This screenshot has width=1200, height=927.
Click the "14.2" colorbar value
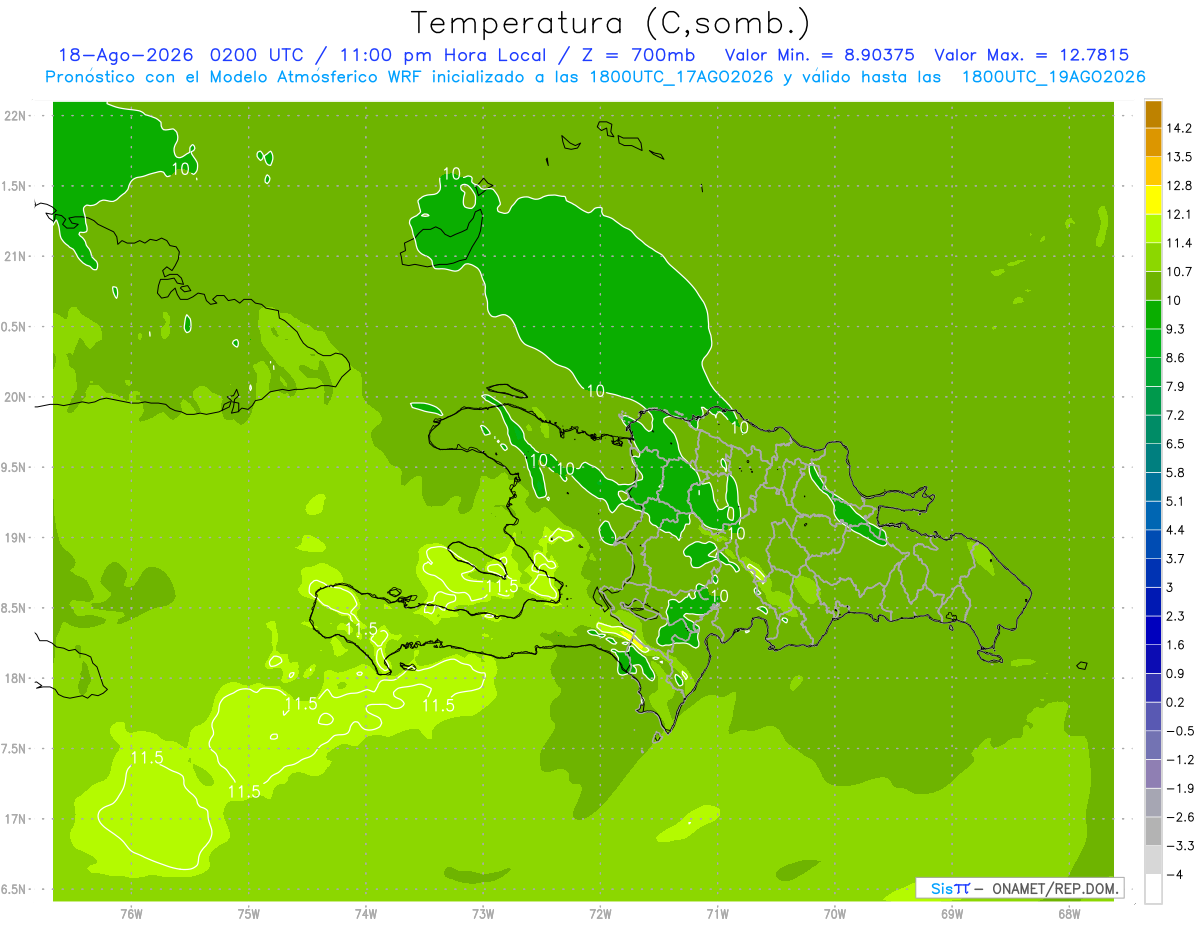tap(1179, 128)
